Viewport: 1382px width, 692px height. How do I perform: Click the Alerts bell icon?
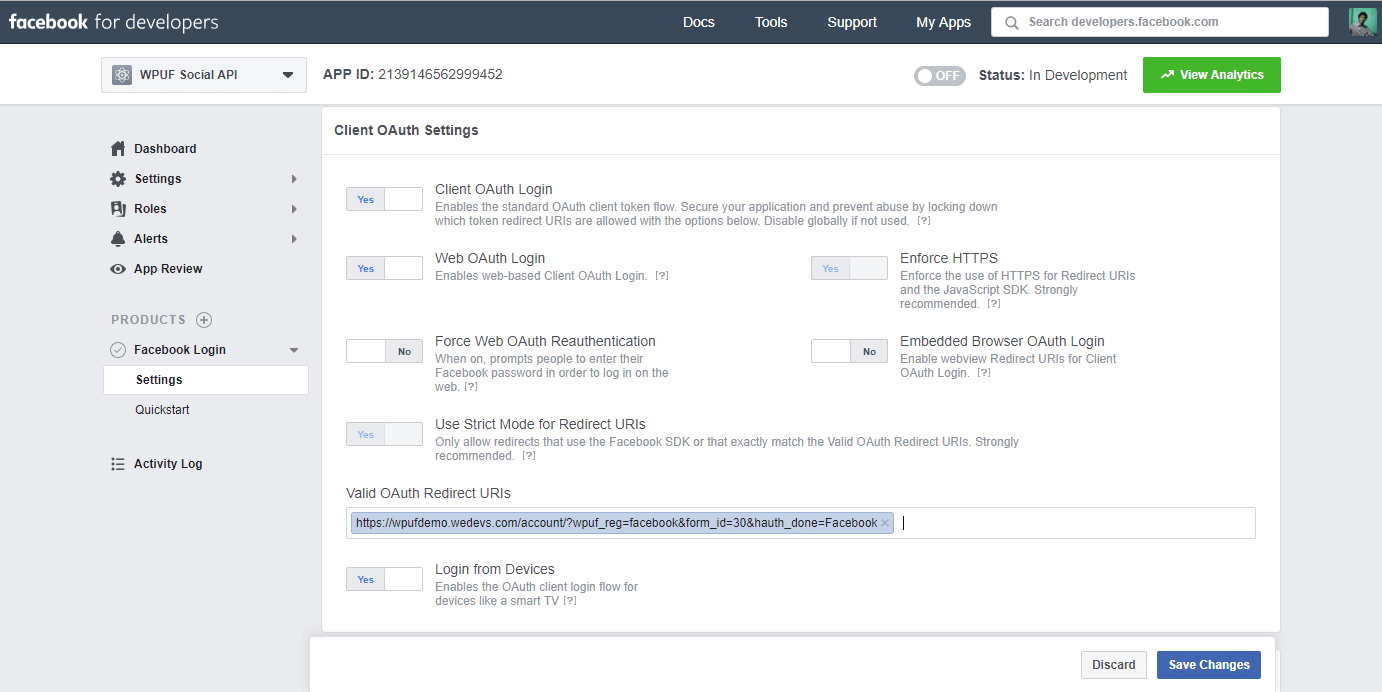coord(118,239)
